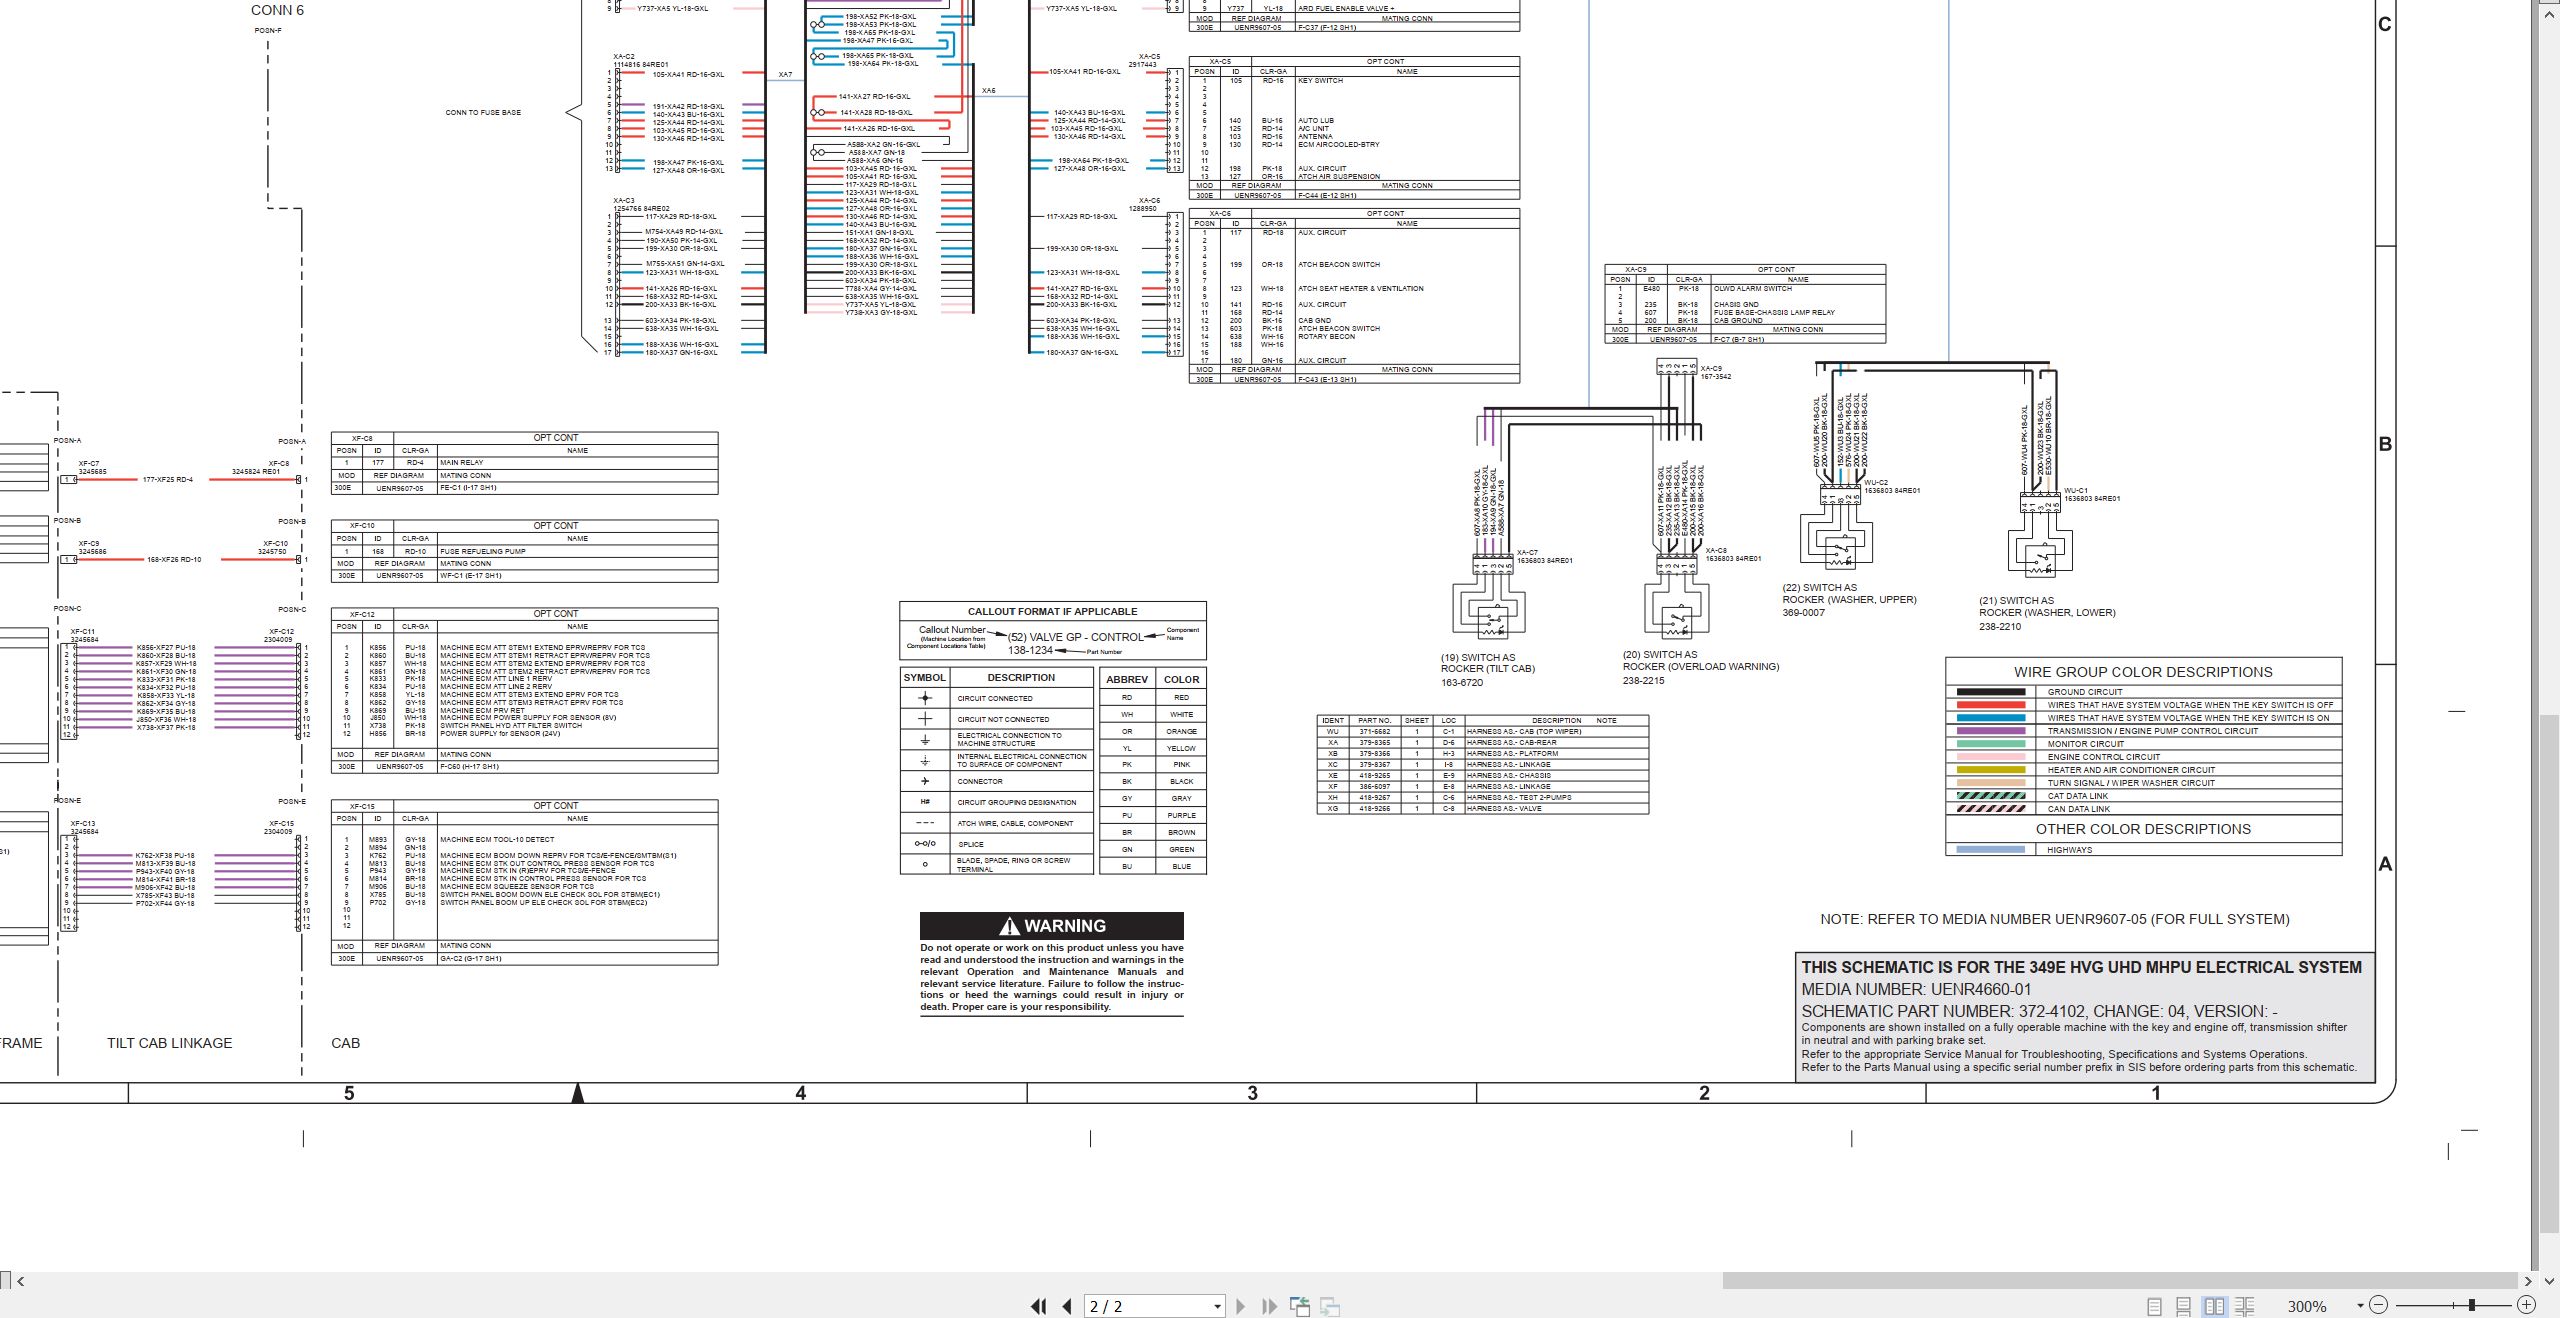Click '(52) VALVE GP - CONTROL' callout example

coord(1075,637)
